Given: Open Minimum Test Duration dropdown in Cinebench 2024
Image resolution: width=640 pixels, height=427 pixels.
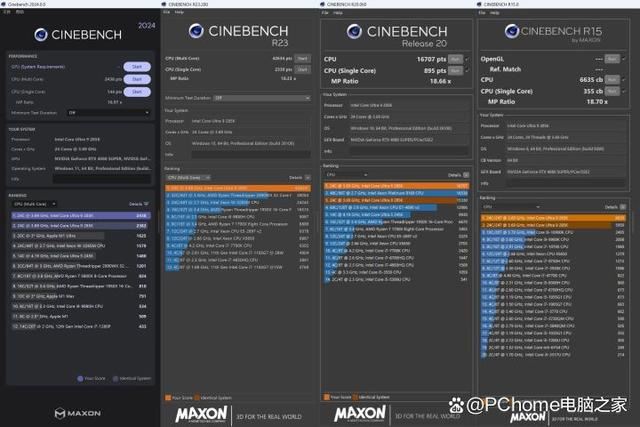Looking at the screenshot, I should (x=108, y=112).
